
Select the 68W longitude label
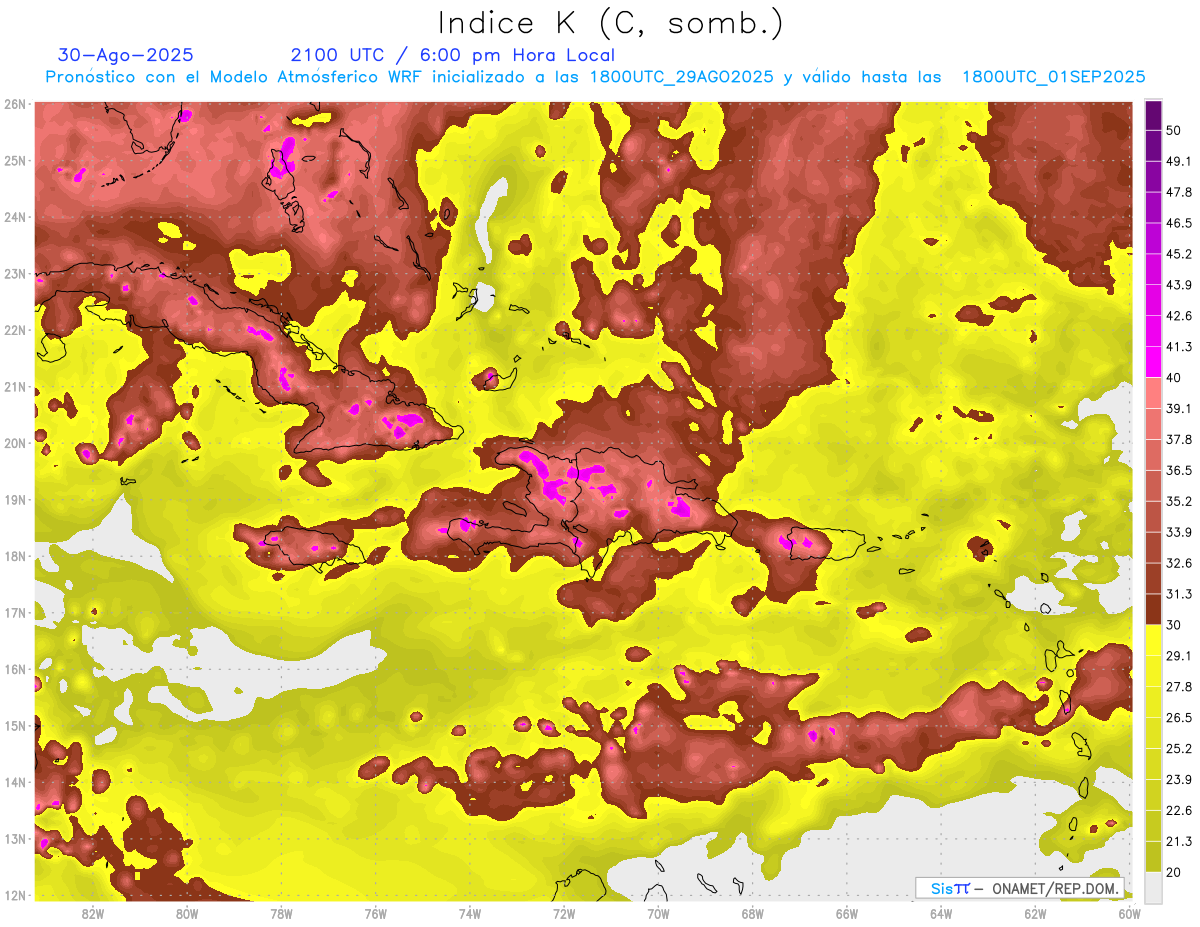(752, 913)
